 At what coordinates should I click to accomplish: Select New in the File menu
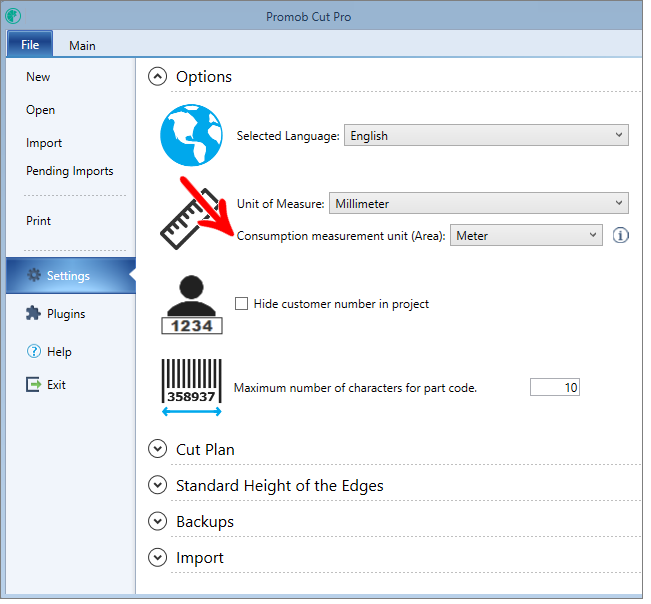[x=39, y=78]
